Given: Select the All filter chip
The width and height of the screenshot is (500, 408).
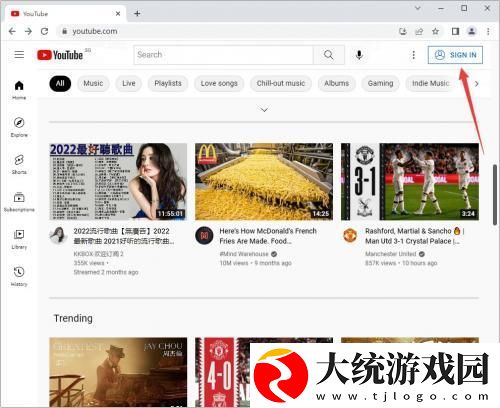Looking at the screenshot, I should pyautogui.click(x=60, y=83).
